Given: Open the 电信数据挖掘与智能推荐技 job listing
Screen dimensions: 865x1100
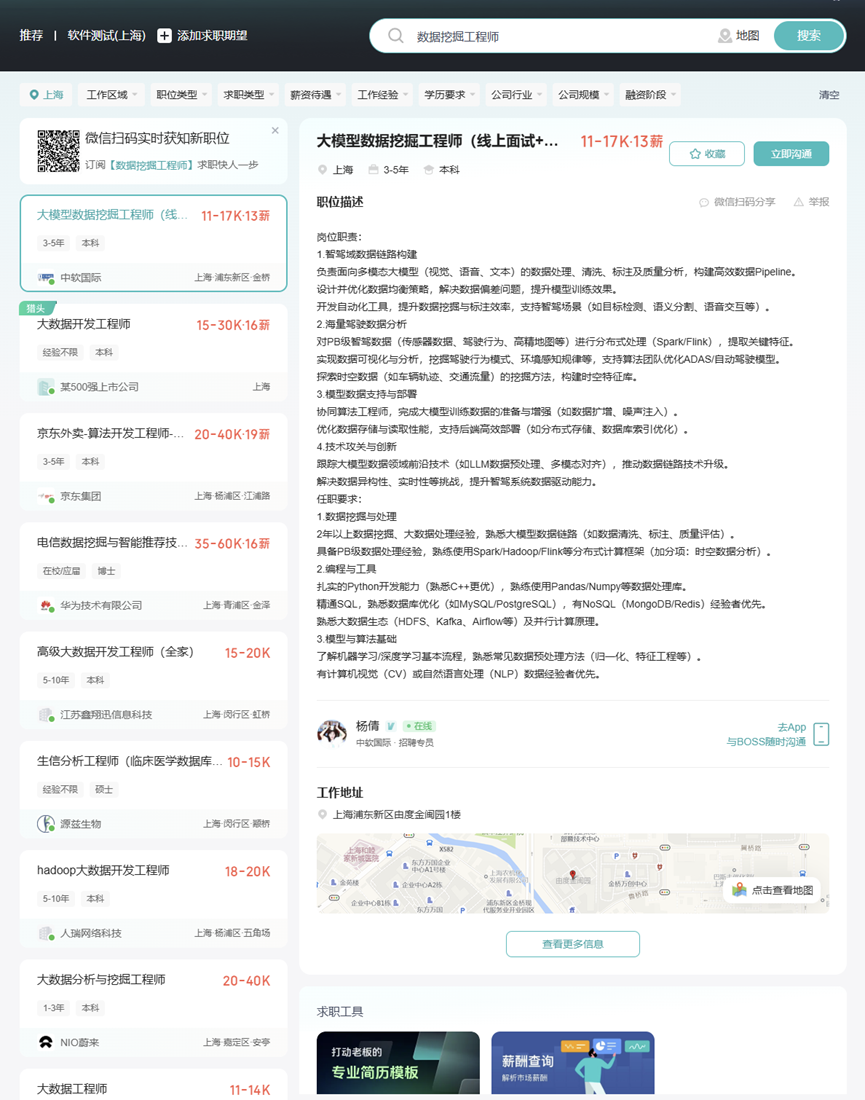Looking at the screenshot, I should (x=154, y=572).
